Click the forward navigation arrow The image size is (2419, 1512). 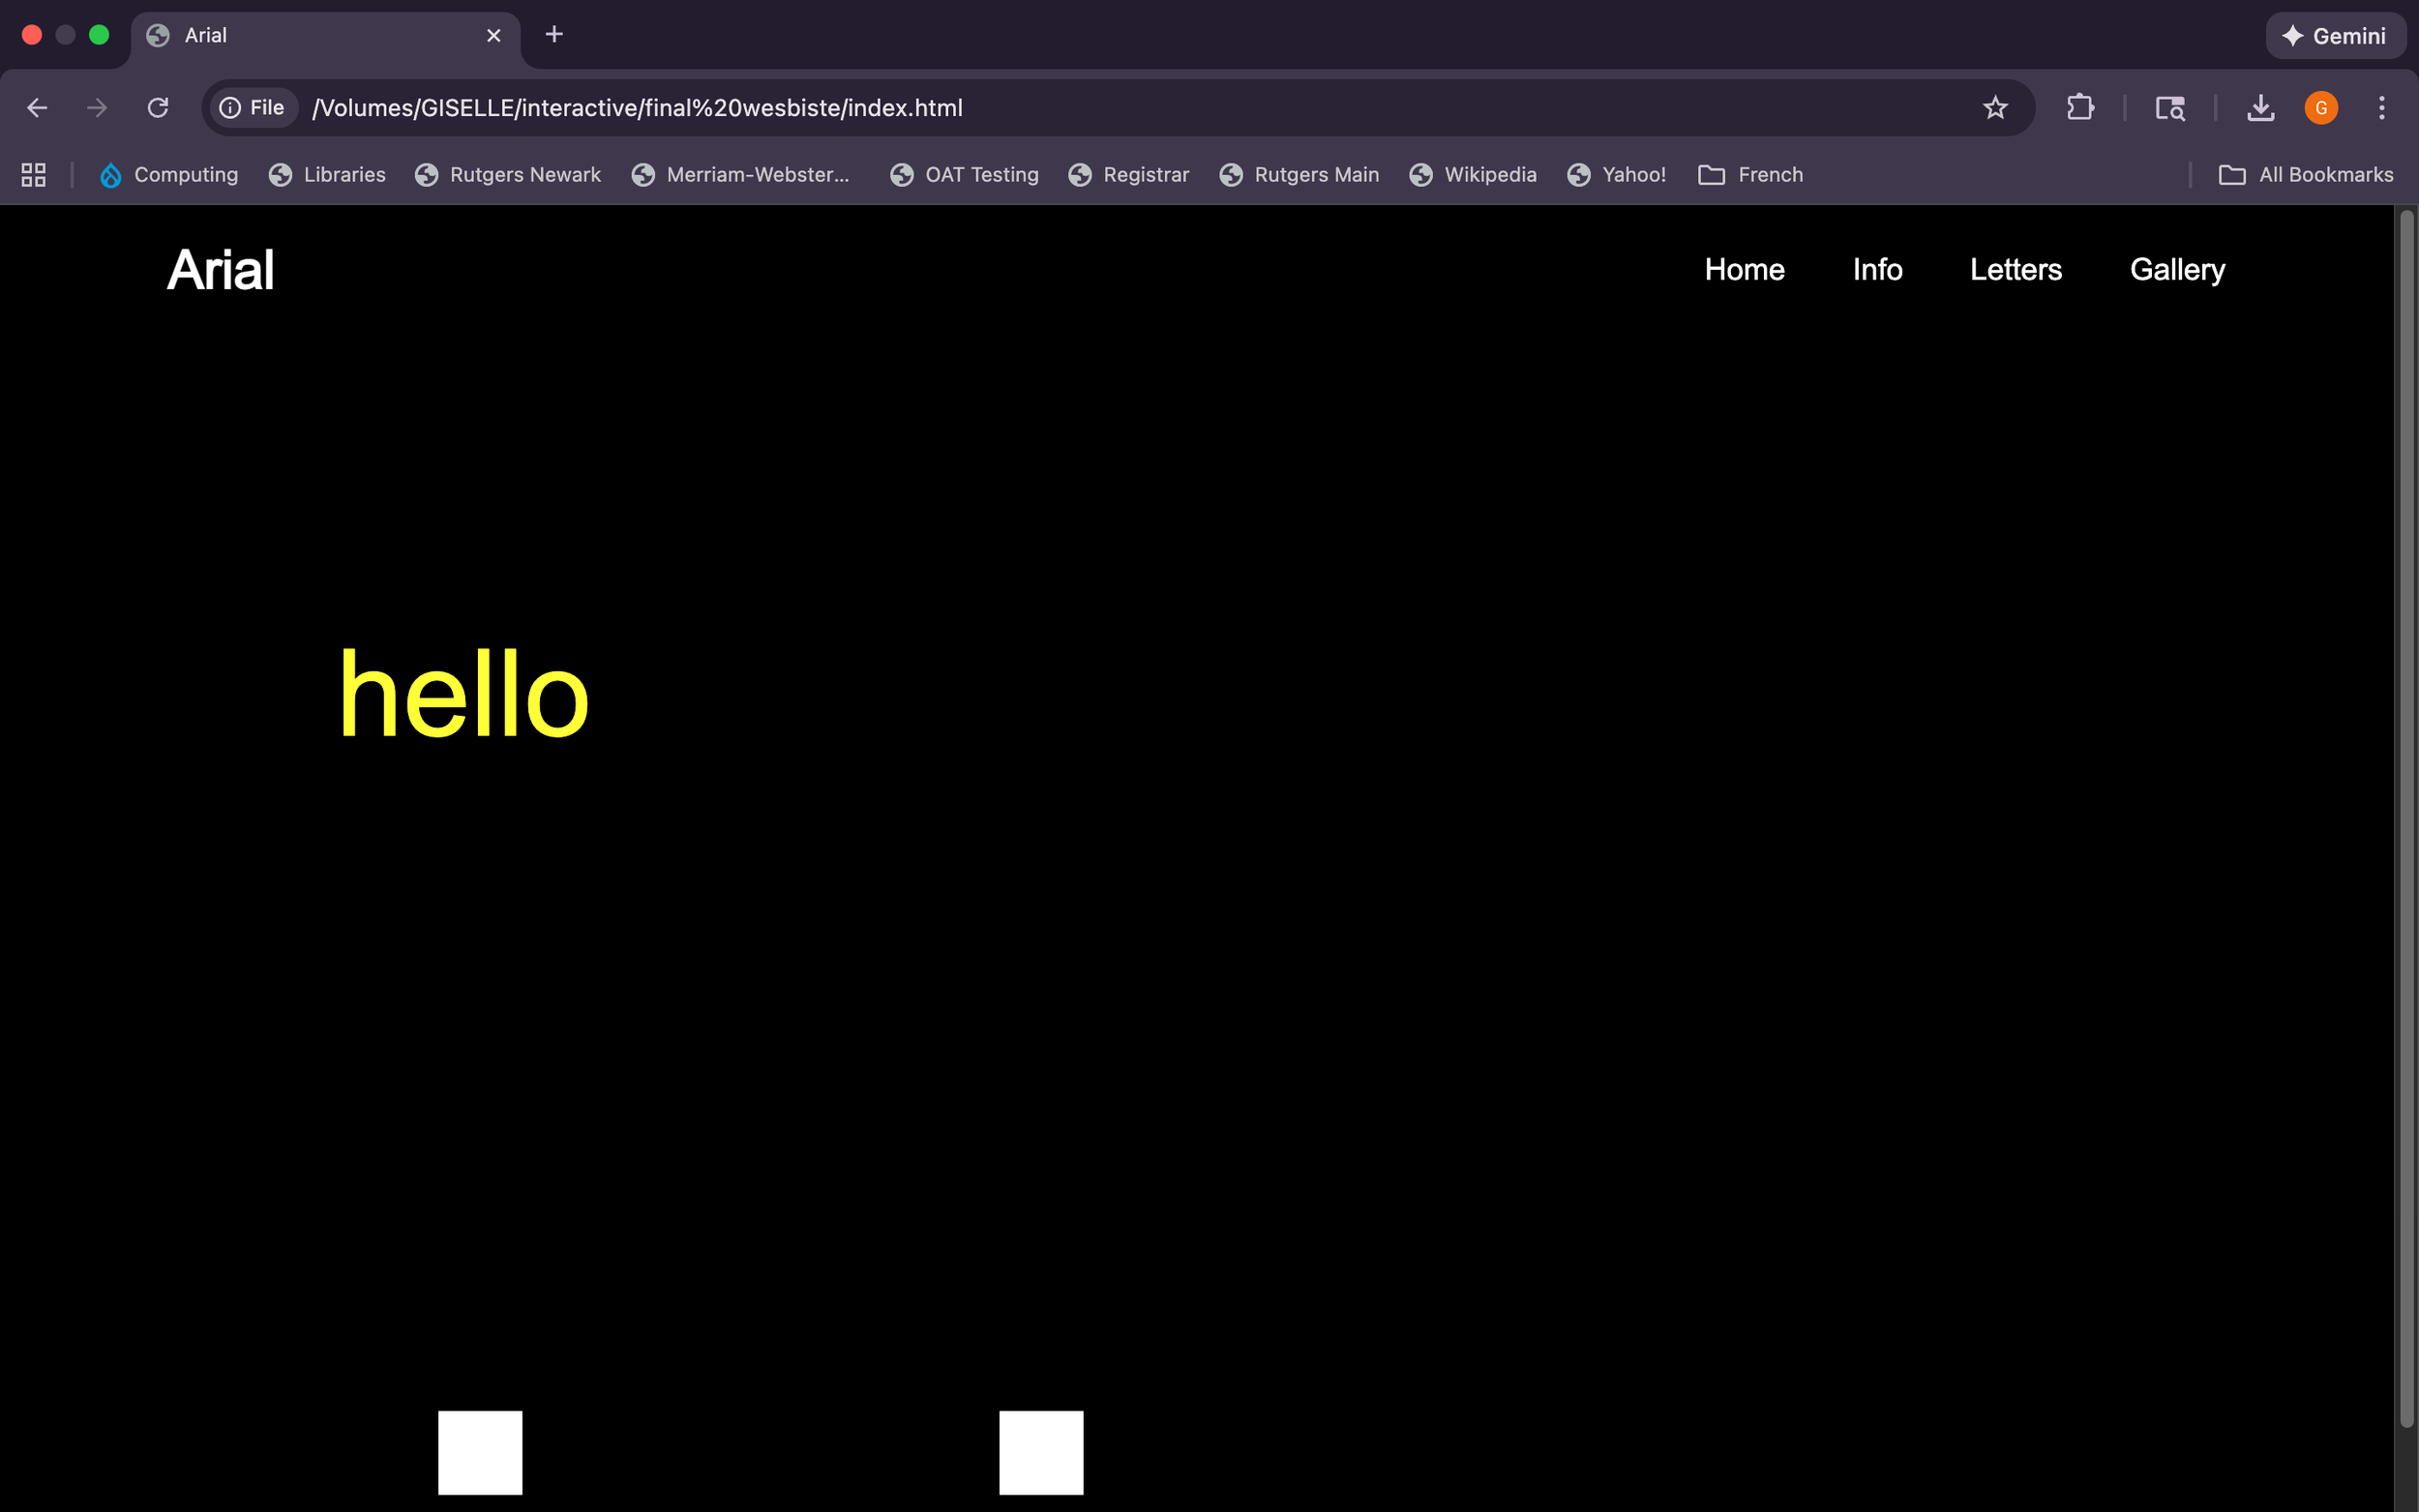pyautogui.click(x=97, y=107)
